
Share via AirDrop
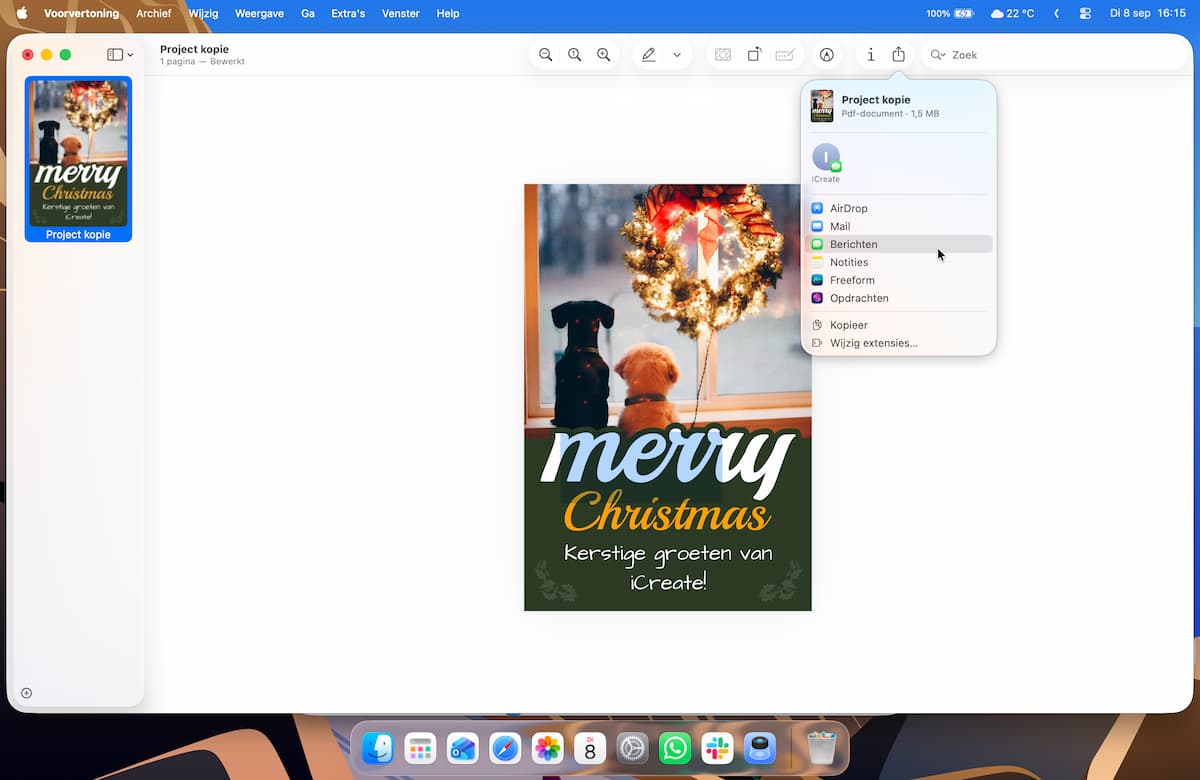(x=898, y=208)
